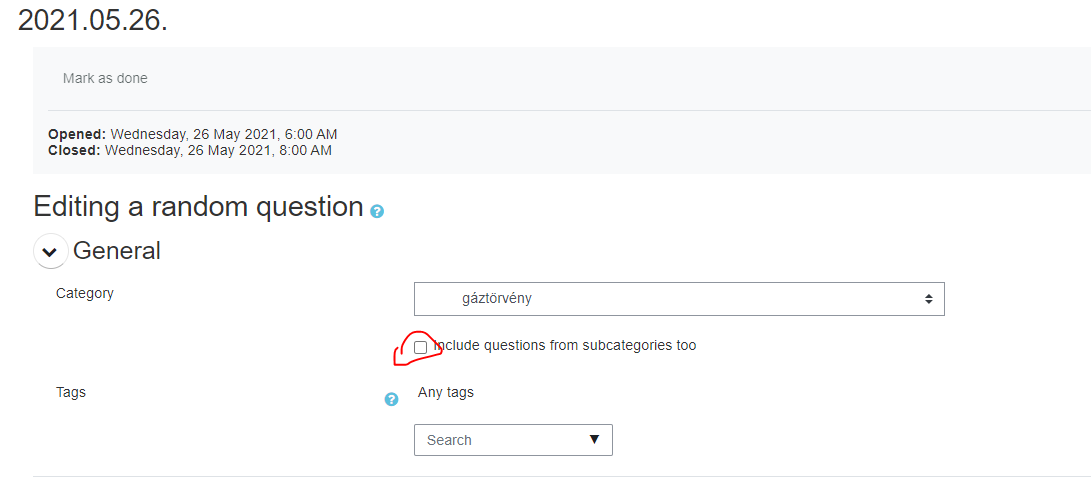Select the gáztörvény category value text

497,299
